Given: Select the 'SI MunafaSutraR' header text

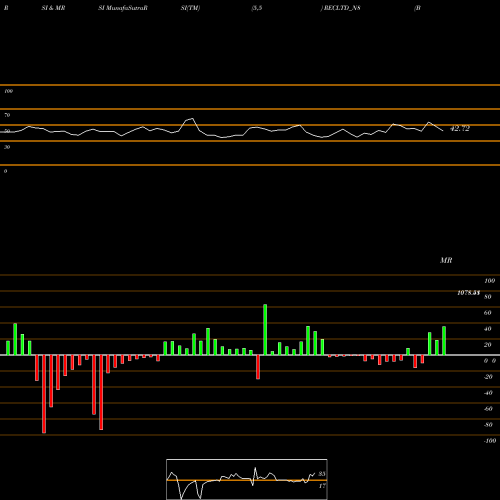Looking at the screenshot, I should point(123,8).
